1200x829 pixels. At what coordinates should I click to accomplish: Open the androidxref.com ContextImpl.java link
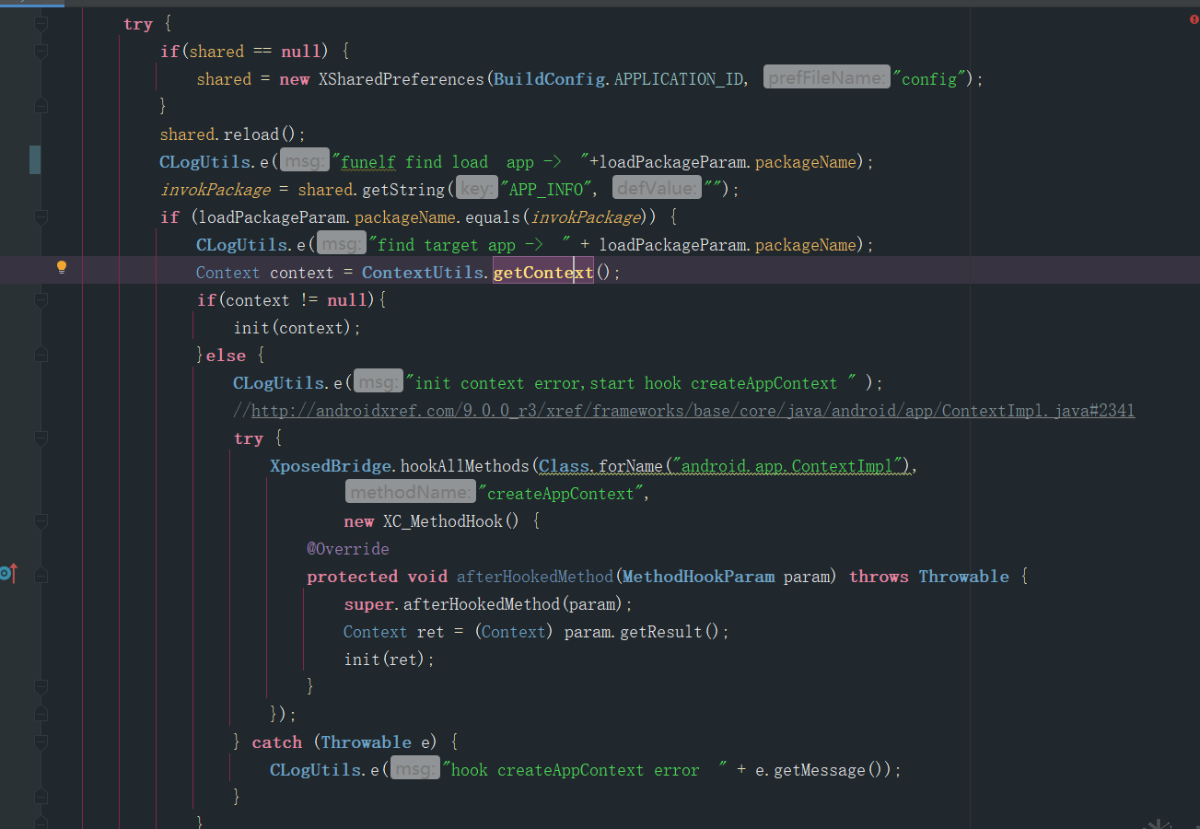pyautogui.click(x=693, y=411)
